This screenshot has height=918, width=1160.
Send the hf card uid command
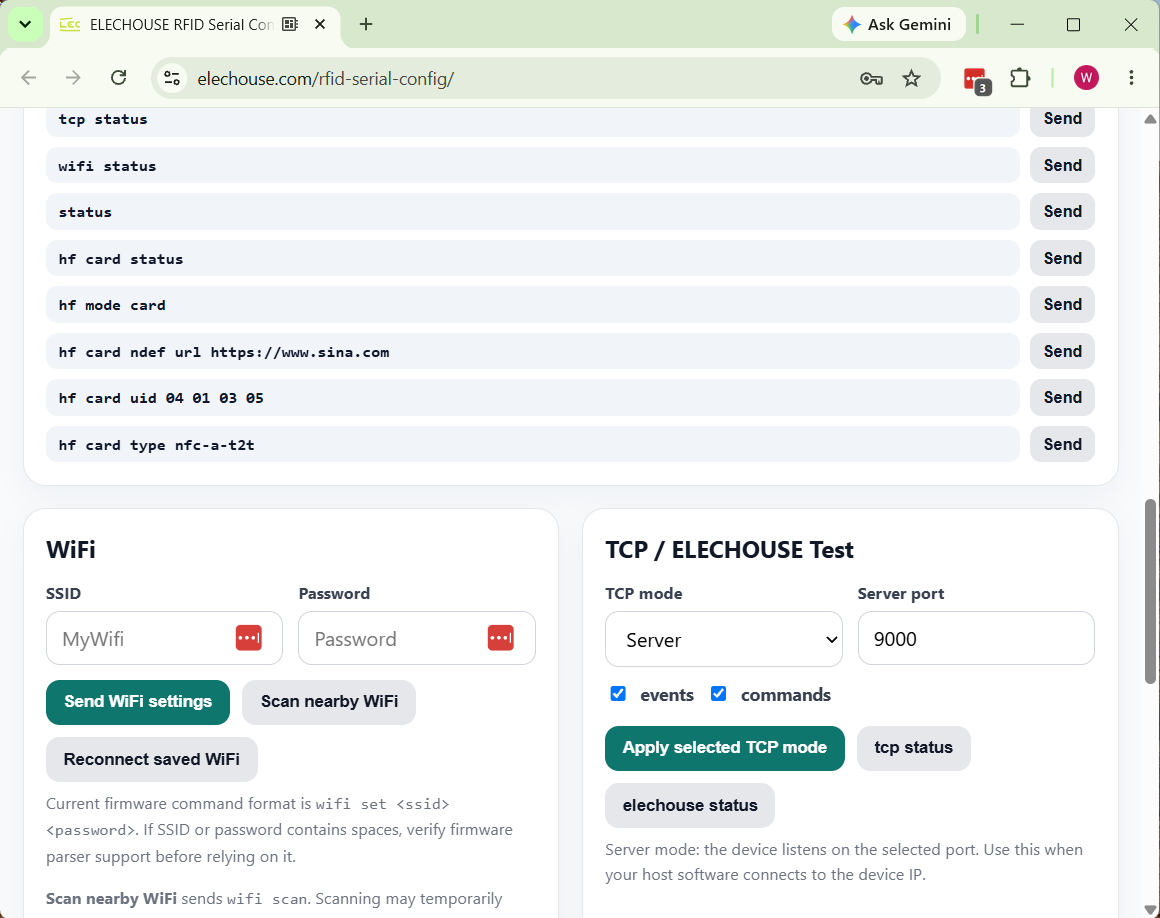(x=1062, y=397)
